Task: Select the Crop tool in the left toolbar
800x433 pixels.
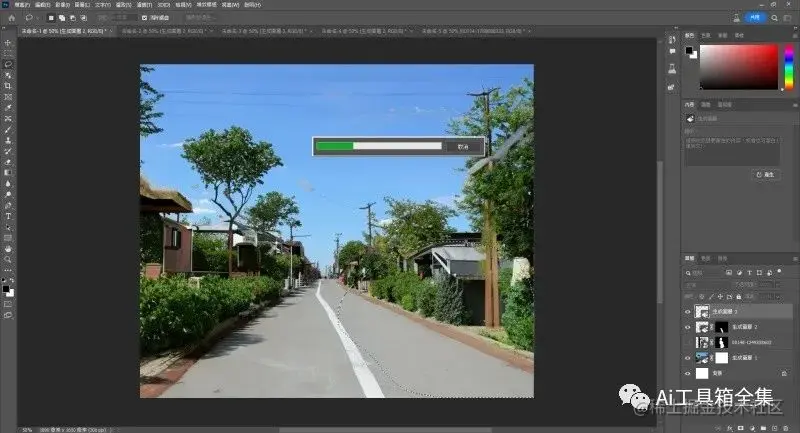Action: click(x=8, y=86)
